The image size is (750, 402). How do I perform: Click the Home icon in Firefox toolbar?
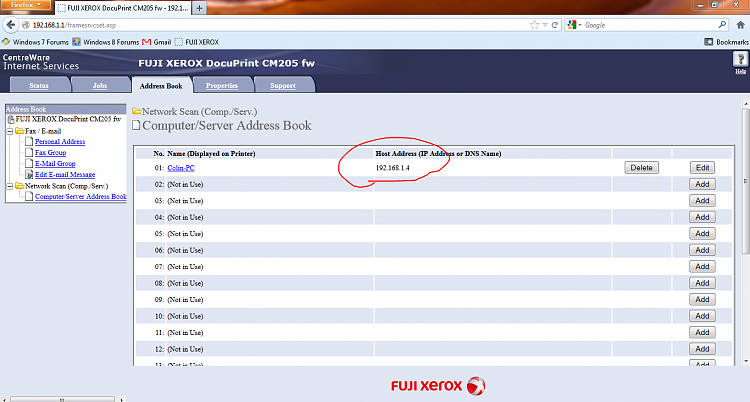(x=741, y=25)
